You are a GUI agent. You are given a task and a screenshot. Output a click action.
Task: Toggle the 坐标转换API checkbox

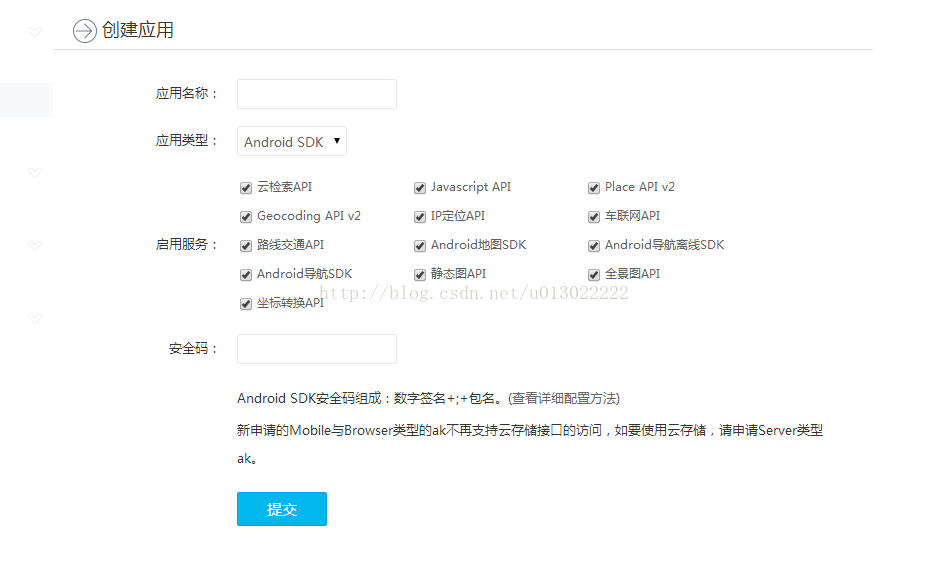click(246, 304)
